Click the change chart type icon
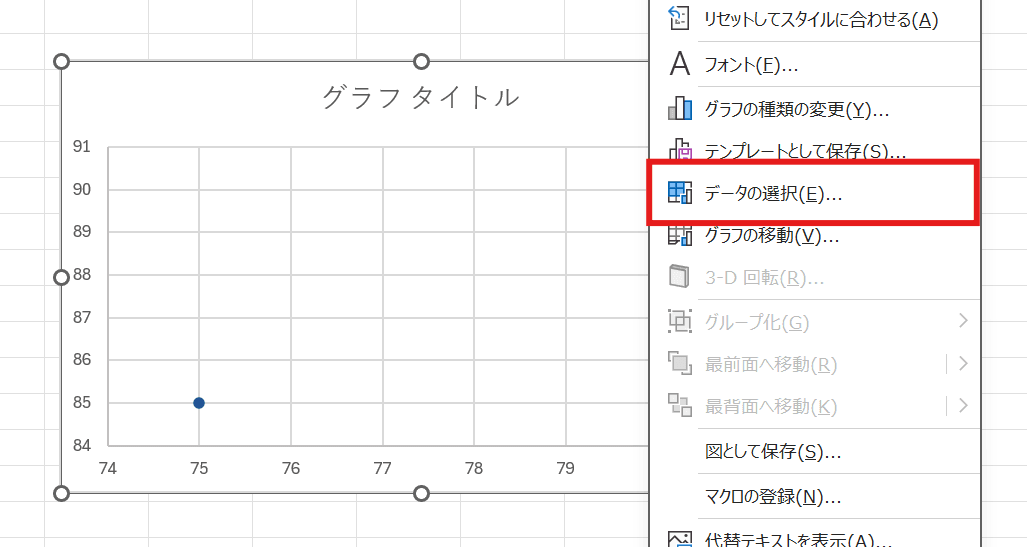1027x547 pixels. pyautogui.click(x=680, y=108)
